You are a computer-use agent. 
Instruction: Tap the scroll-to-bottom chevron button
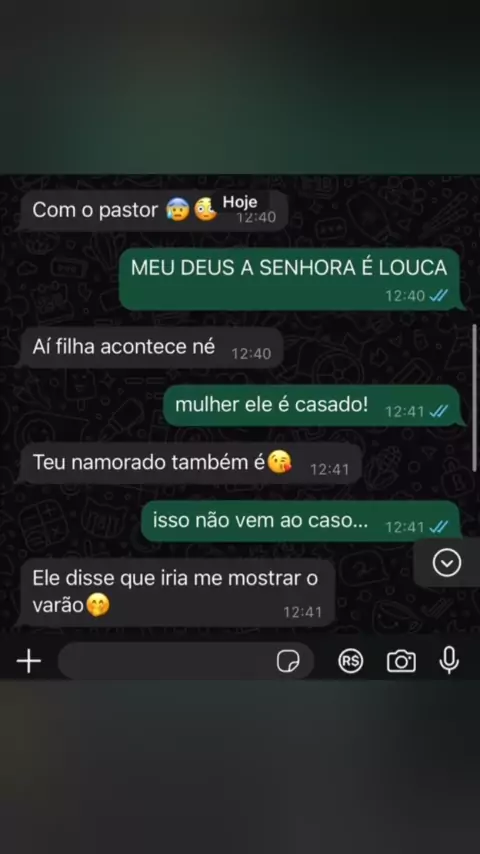coord(447,563)
